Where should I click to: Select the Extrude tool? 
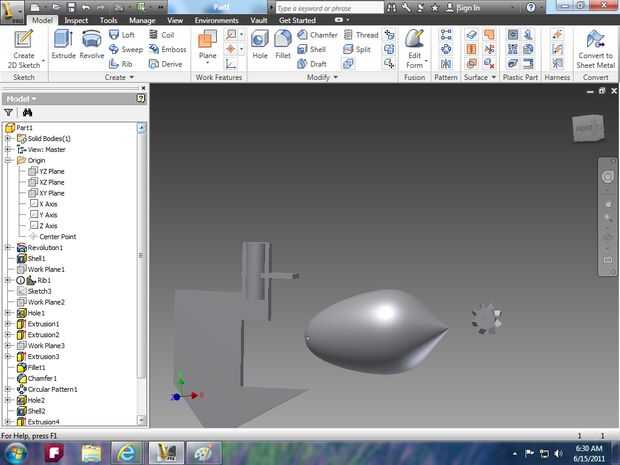tap(63, 44)
